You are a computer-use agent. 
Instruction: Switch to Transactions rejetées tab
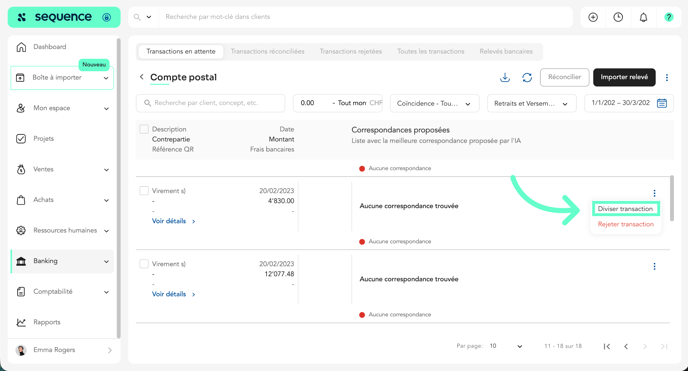tap(351, 51)
